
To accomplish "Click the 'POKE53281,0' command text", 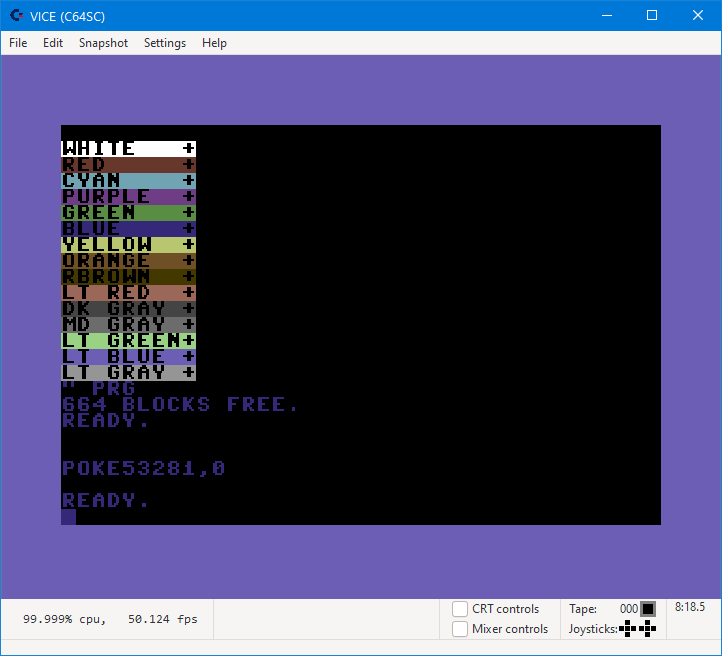I will [143, 469].
